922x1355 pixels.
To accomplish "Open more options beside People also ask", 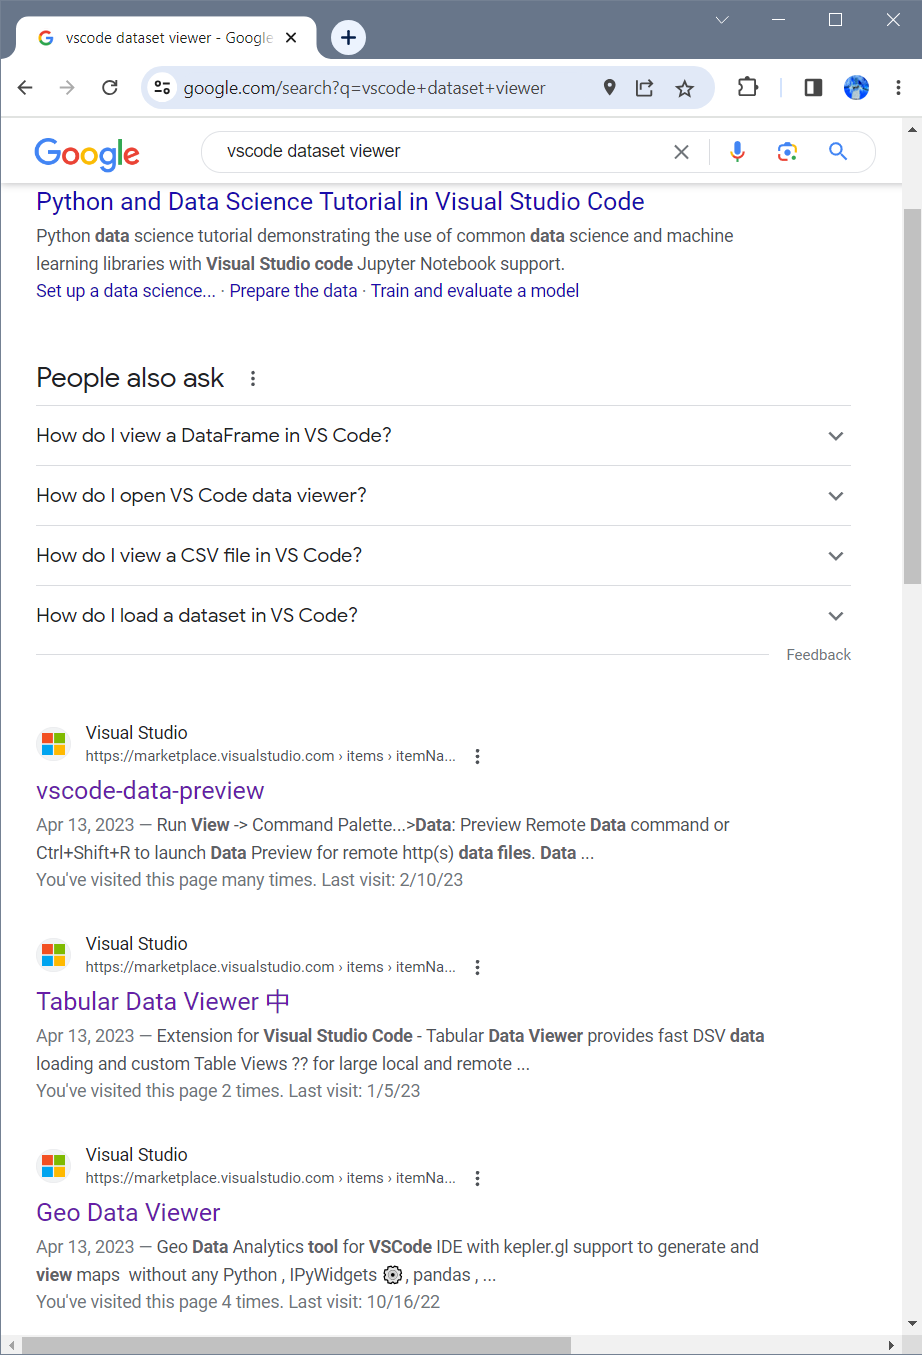I will (x=253, y=378).
